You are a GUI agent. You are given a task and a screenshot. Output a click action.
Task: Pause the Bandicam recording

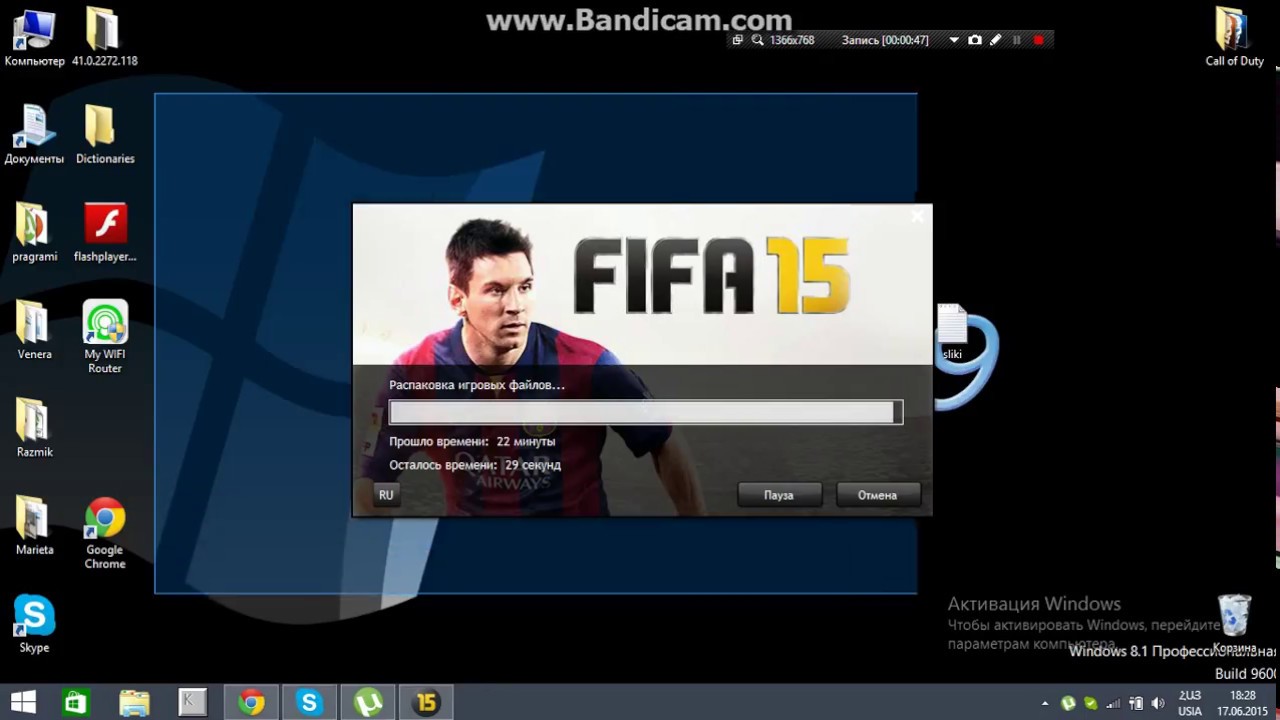[1017, 40]
